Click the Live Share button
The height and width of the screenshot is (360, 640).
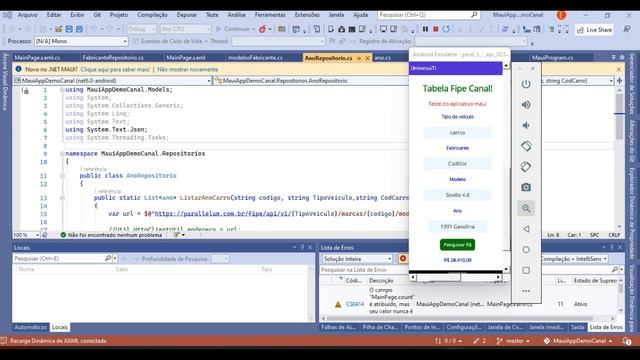595,30
